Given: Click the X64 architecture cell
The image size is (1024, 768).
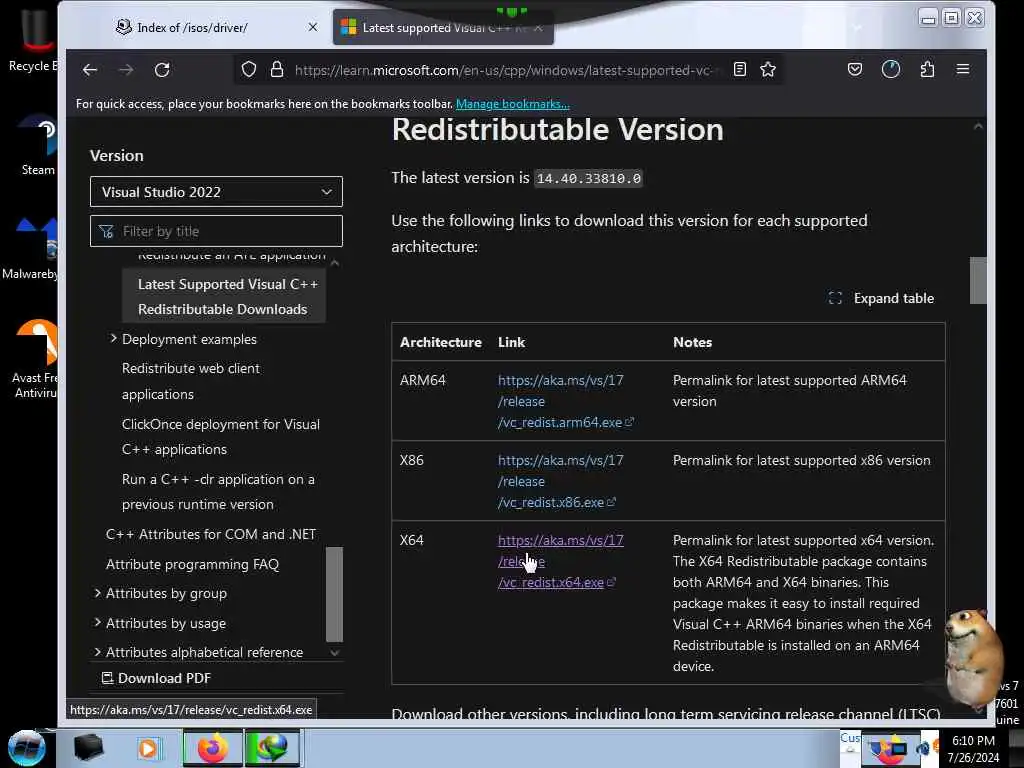Looking at the screenshot, I should coord(411,540).
